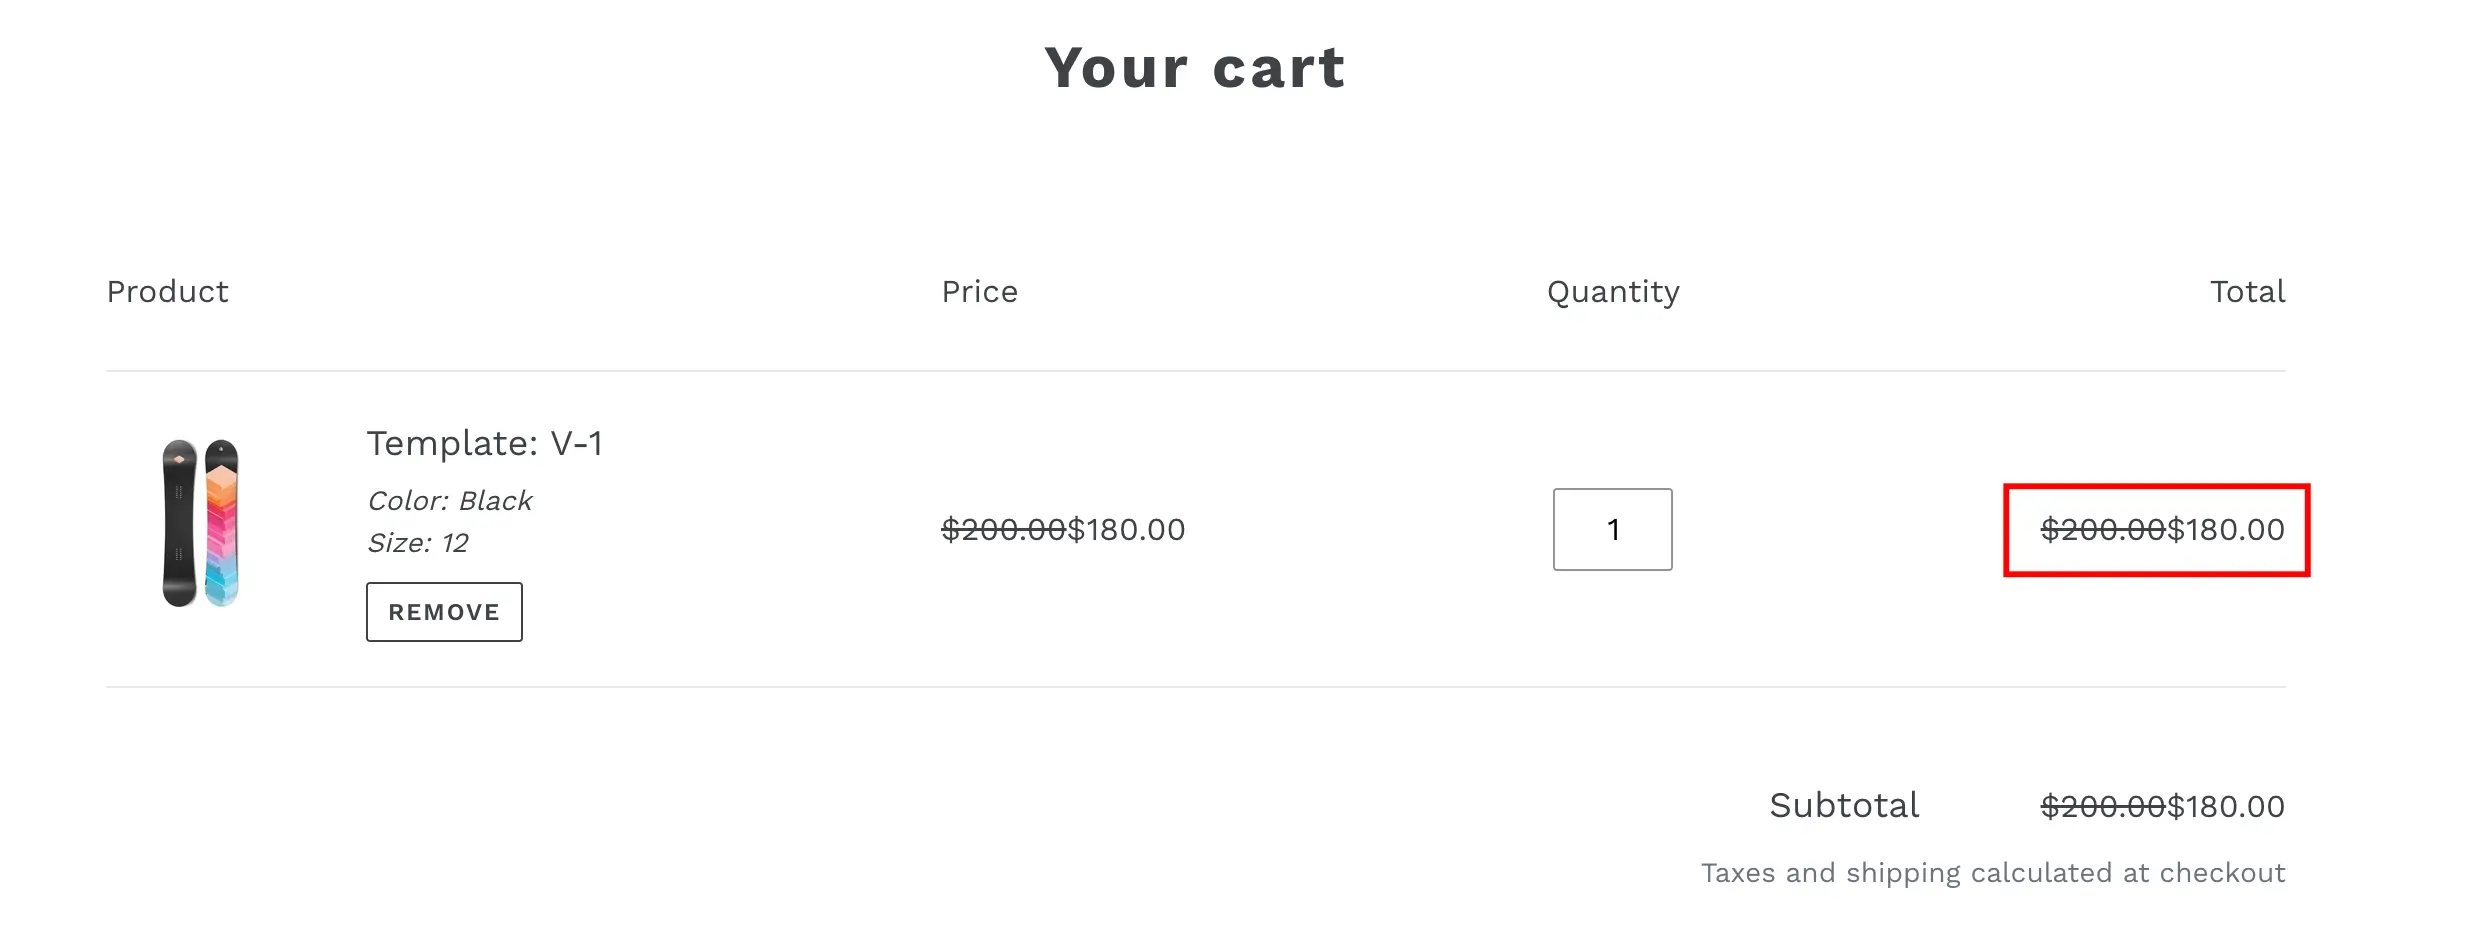
Task: Click the Your cart heading
Action: (x=1195, y=68)
